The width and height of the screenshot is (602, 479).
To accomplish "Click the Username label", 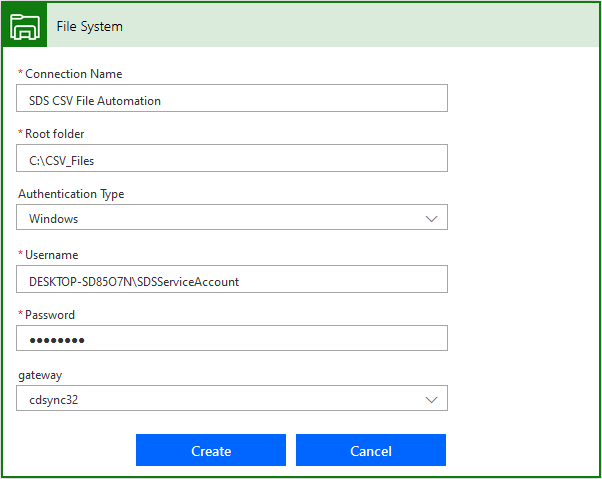I will pos(51,255).
